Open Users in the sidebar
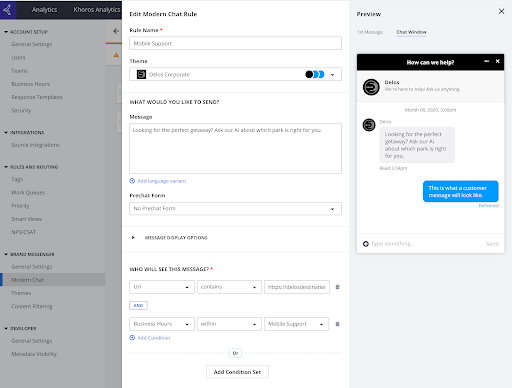This screenshot has height=388, width=512. click(18, 58)
